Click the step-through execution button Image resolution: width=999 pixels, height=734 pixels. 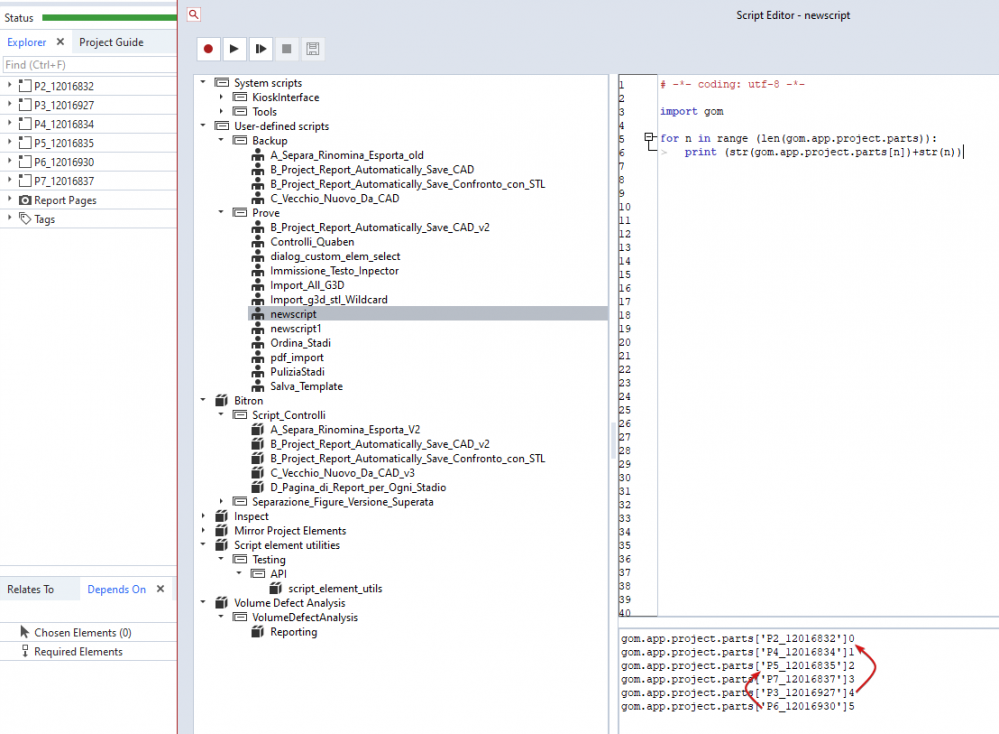[260, 48]
